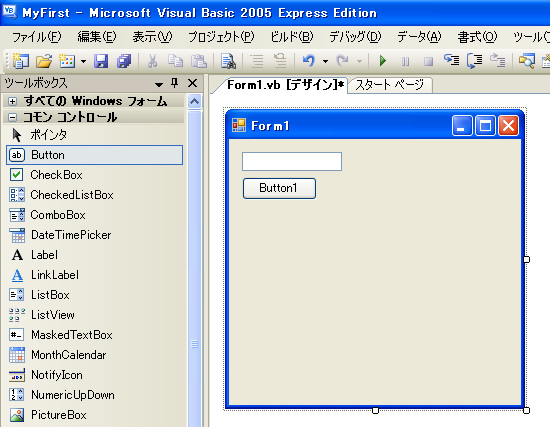Select the MonthCalendar control
The height and width of the screenshot is (429, 551).
tap(94, 355)
